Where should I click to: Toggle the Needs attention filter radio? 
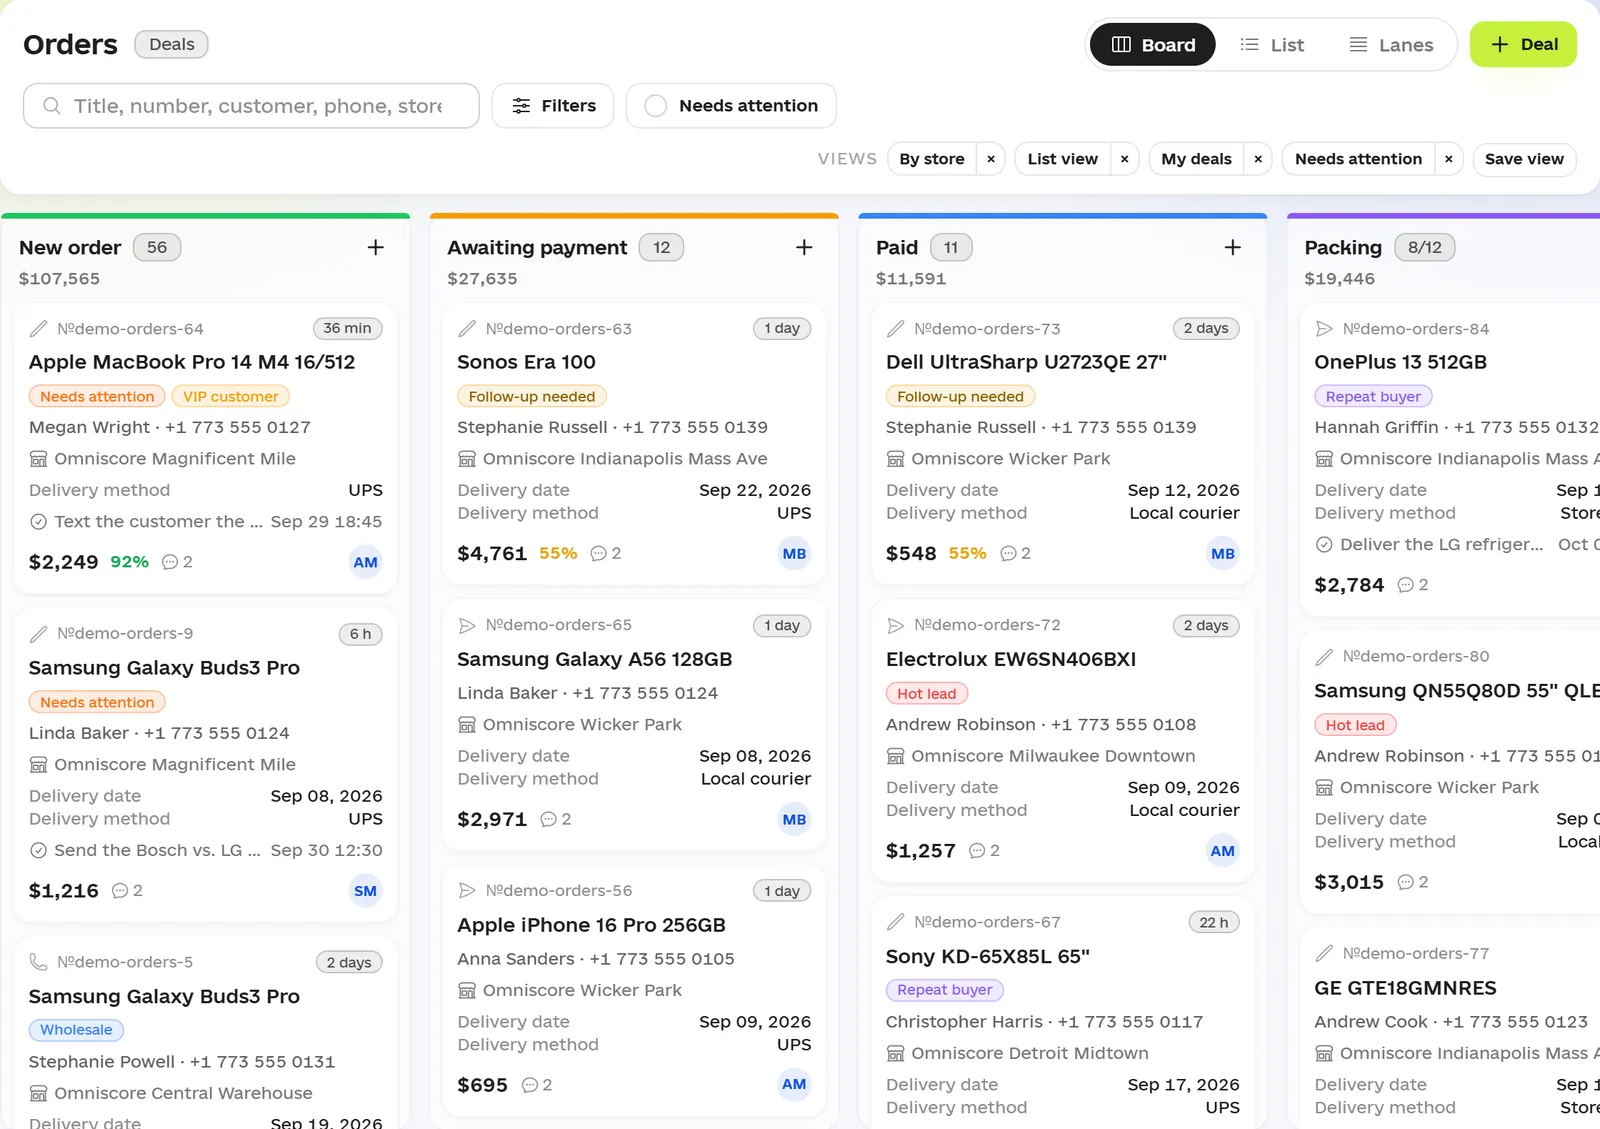656,106
